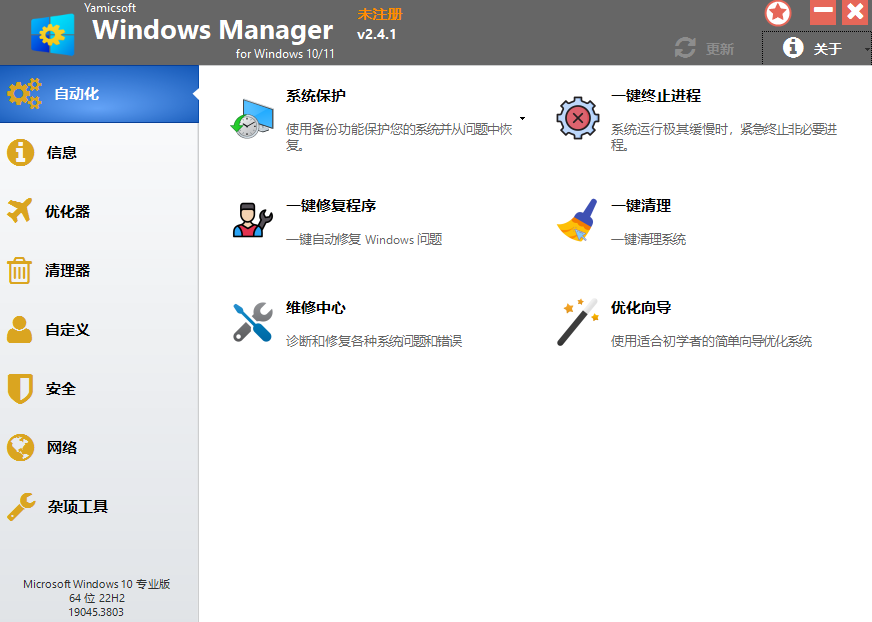Click description 一键清理系统
The width and height of the screenshot is (872, 622).
(648, 240)
